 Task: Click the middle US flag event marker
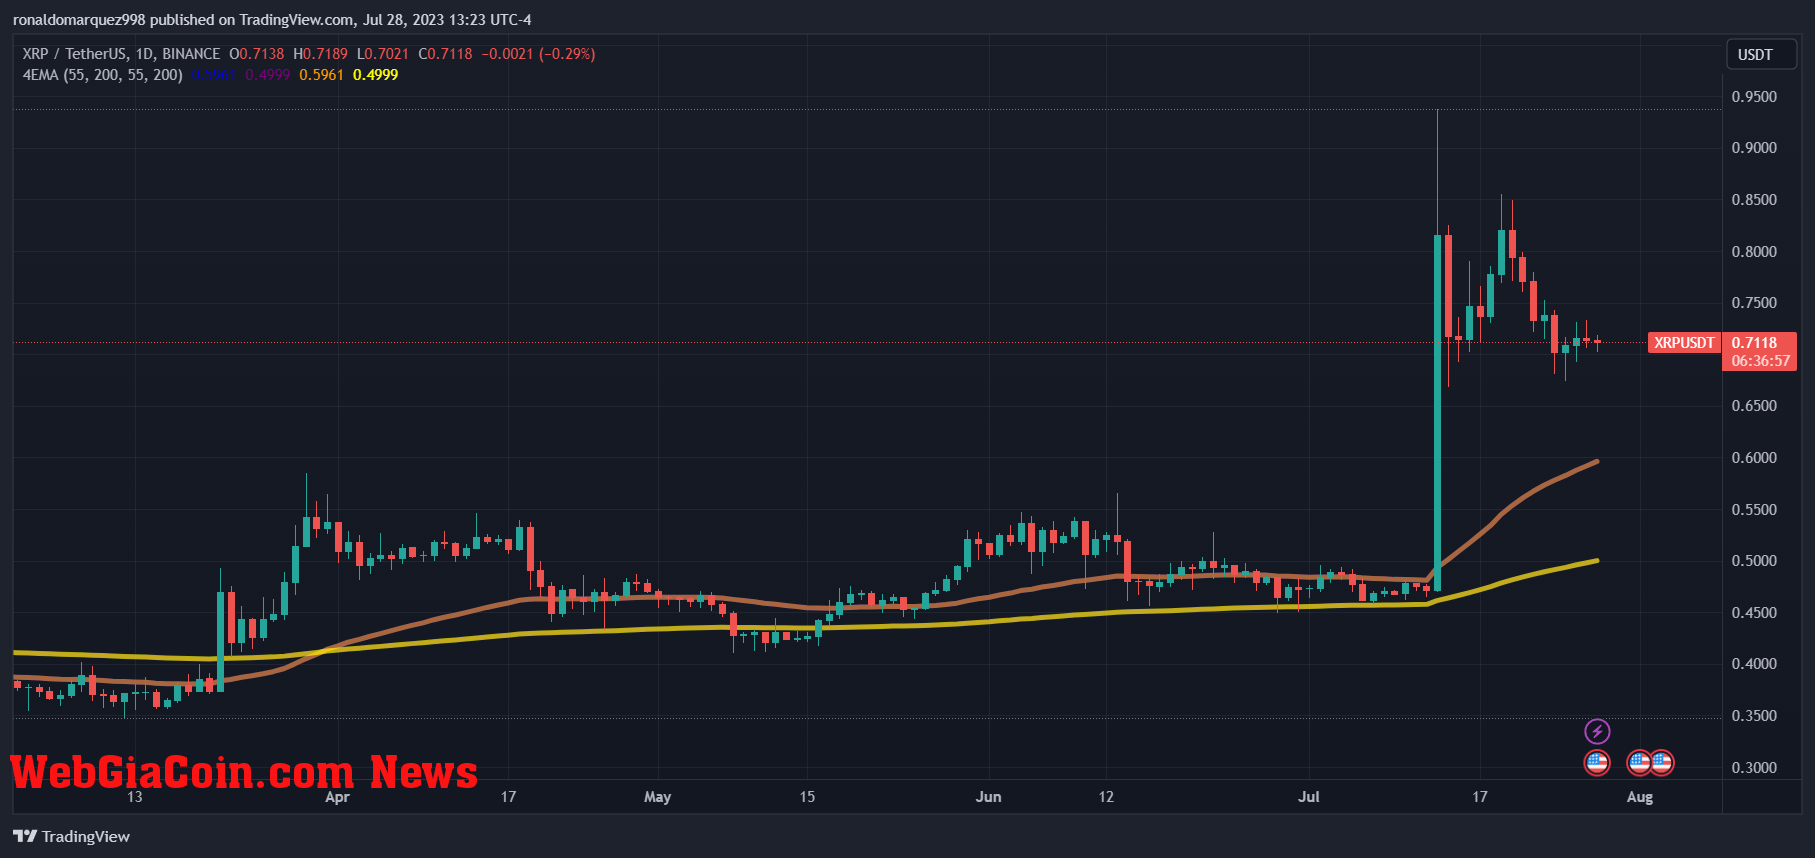point(1639,763)
